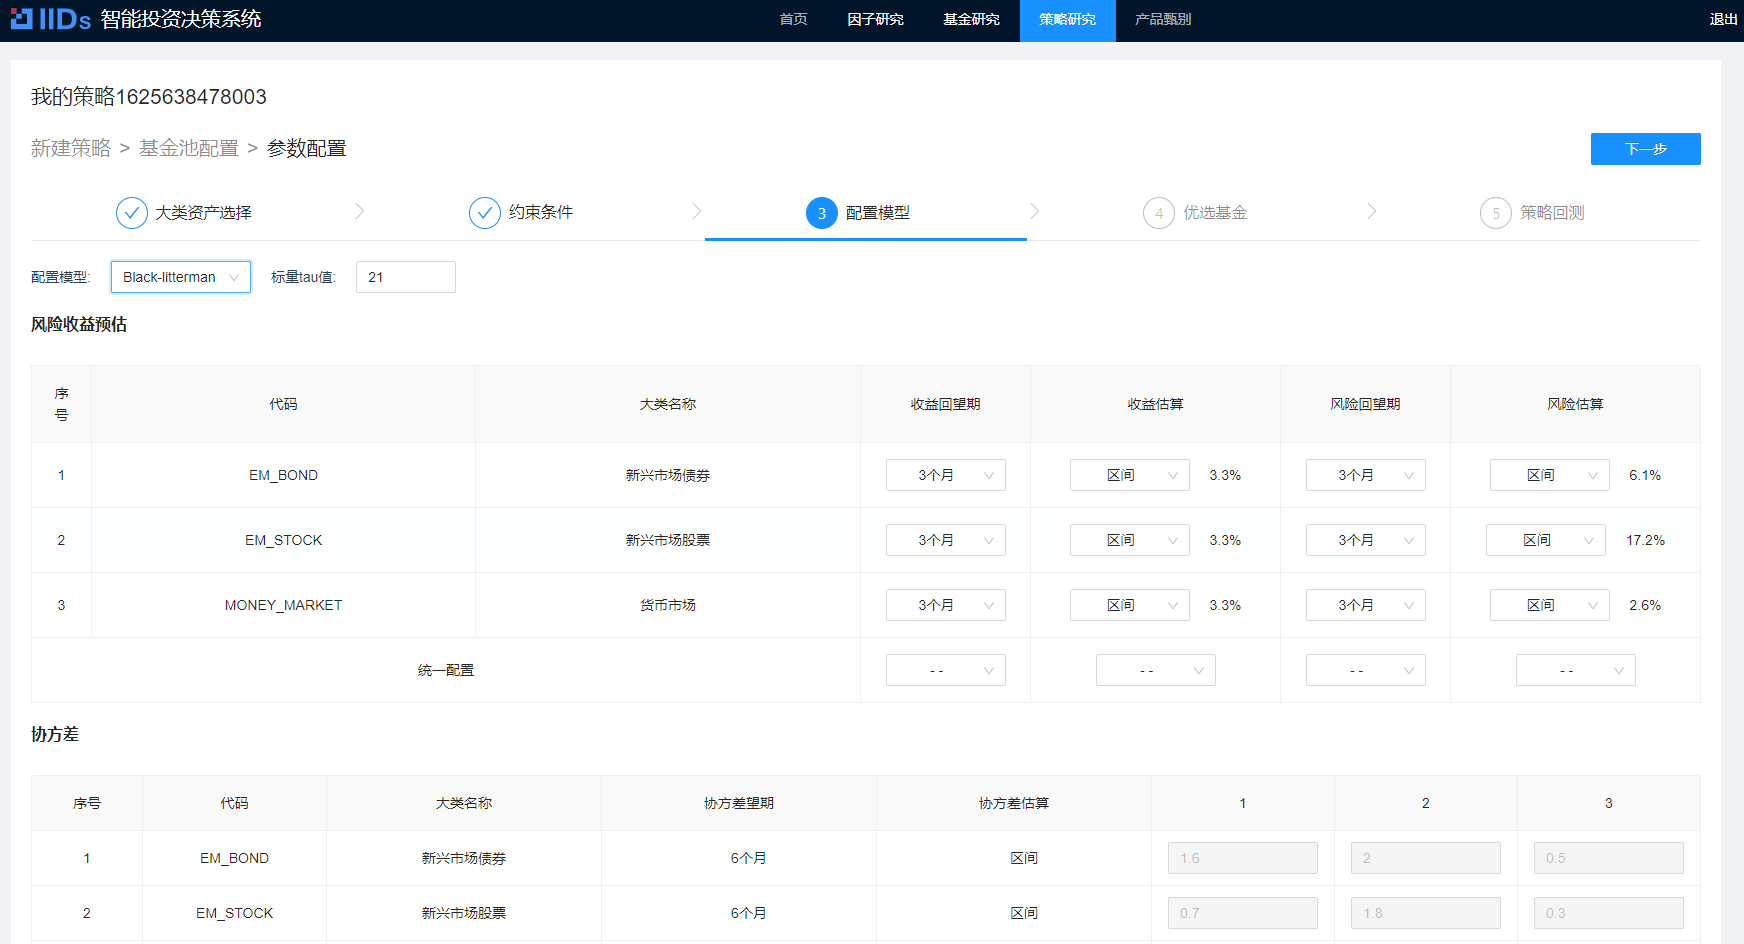The image size is (1744, 944).
Task: Click the 统一配置 row label
Action: pyautogui.click(x=446, y=670)
